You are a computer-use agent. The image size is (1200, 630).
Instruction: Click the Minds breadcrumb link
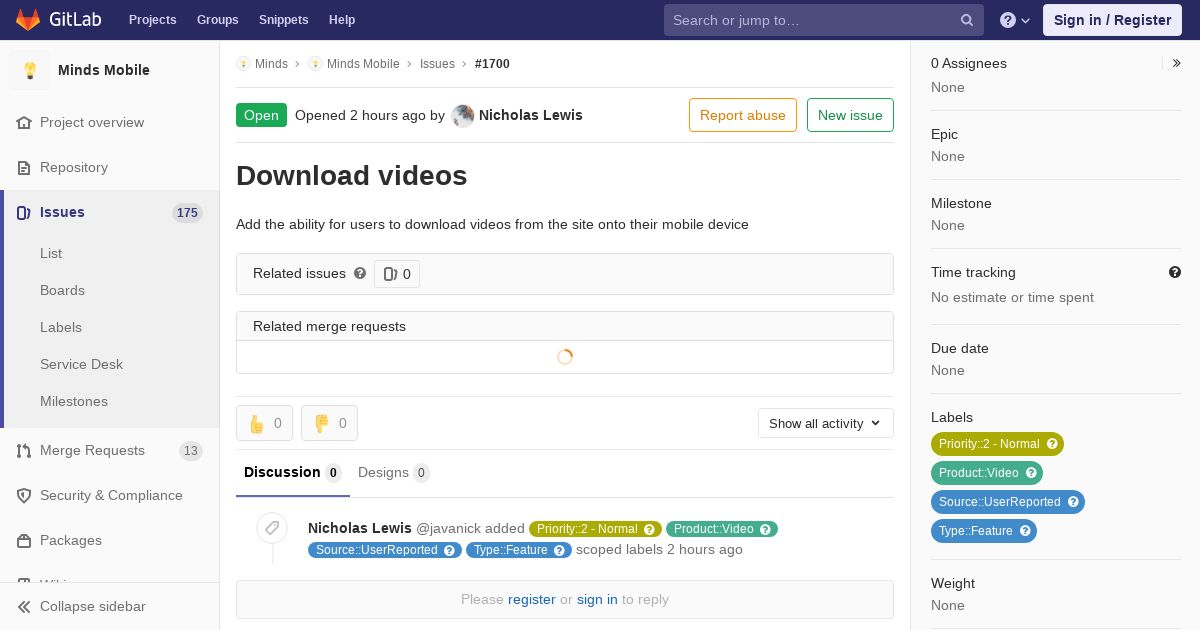click(x=271, y=63)
